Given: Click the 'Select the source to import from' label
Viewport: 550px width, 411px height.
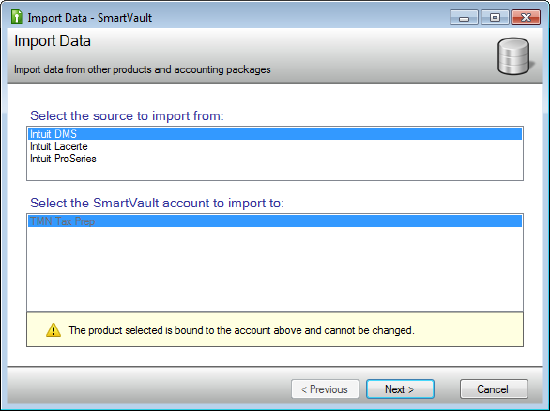Looking at the screenshot, I should click(x=127, y=116).
